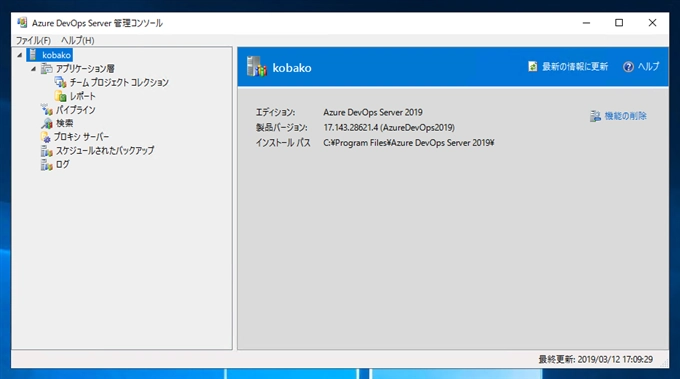Click the version 17.143.28621.4 text
The image size is (680, 379).
(389, 127)
